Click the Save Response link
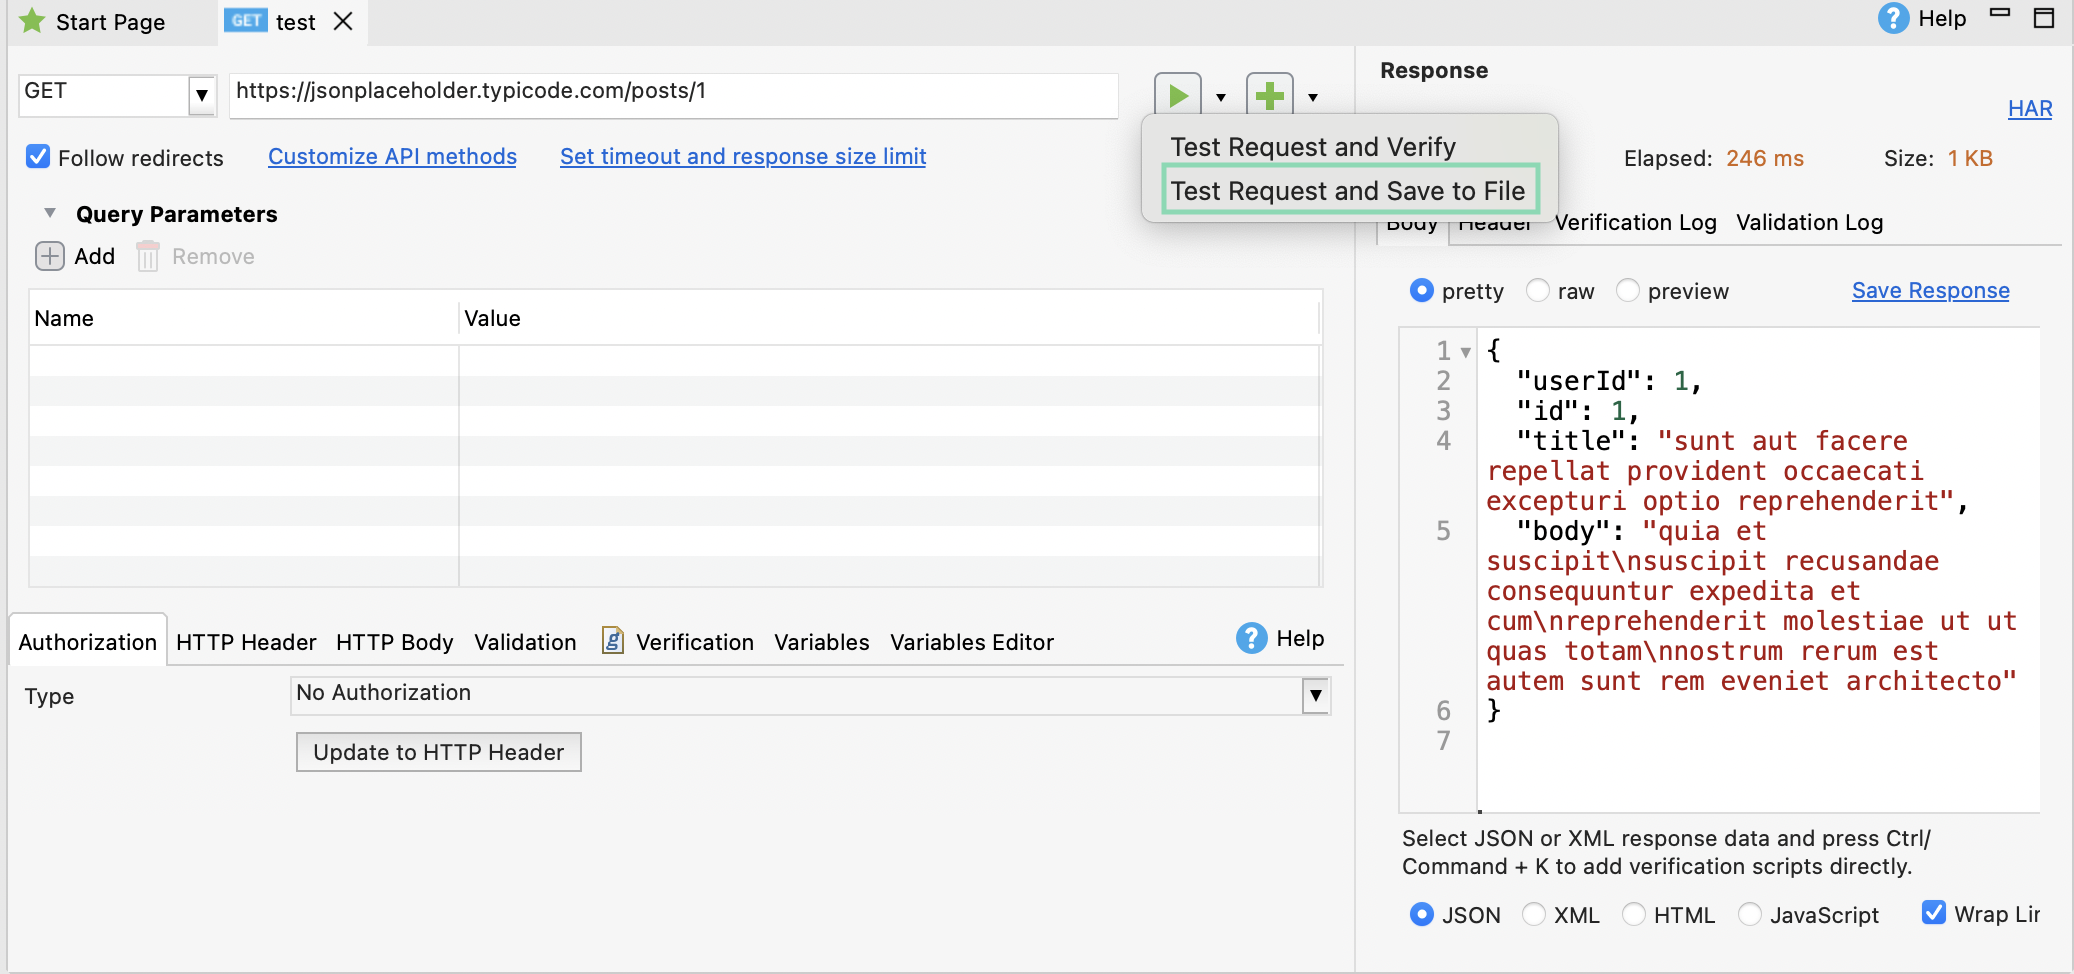Image resolution: width=2074 pixels, height=974 pixels. 1930,290
